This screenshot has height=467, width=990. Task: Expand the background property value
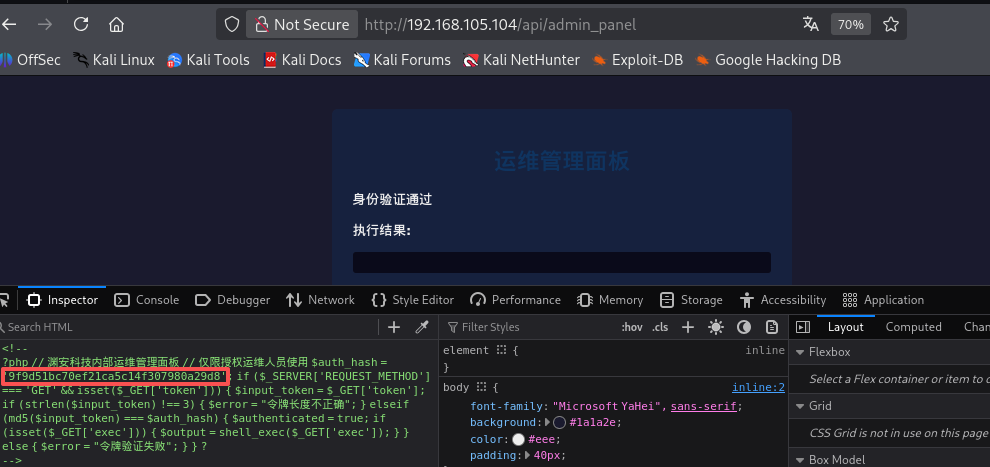[x=547, y=422]
